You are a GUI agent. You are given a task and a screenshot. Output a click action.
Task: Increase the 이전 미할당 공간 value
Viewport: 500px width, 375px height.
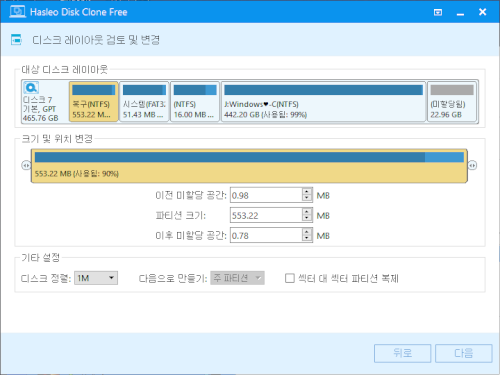(307, 192)
